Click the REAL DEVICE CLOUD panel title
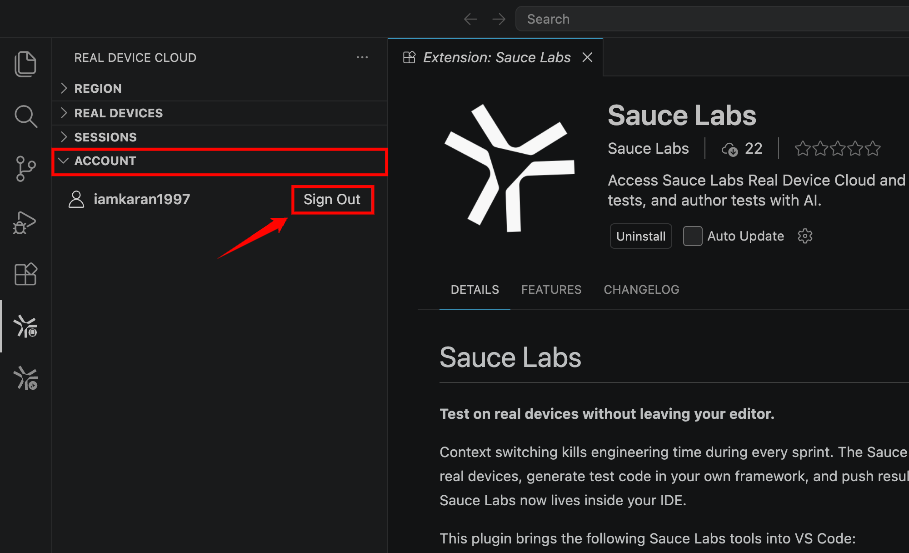909x553 pixels. coord(135,58)
